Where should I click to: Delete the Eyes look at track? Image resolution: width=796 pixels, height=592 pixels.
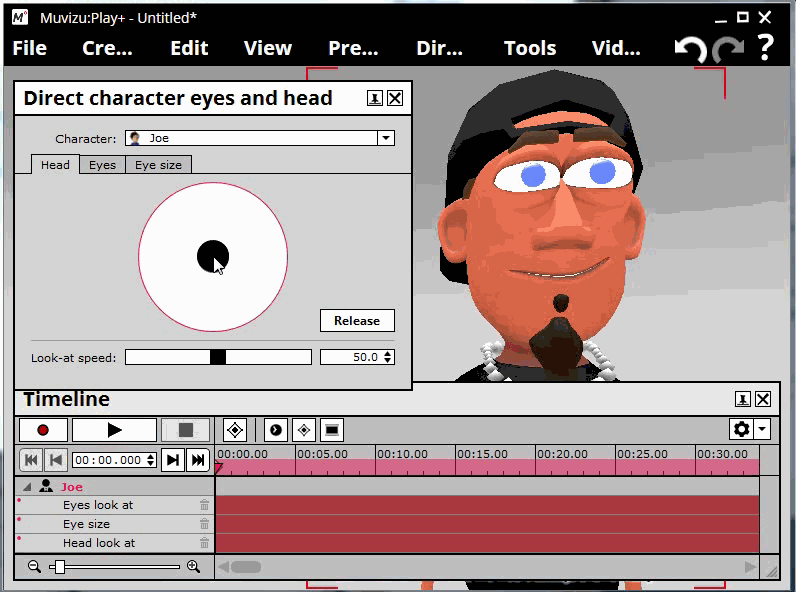[x=204, y=505]
